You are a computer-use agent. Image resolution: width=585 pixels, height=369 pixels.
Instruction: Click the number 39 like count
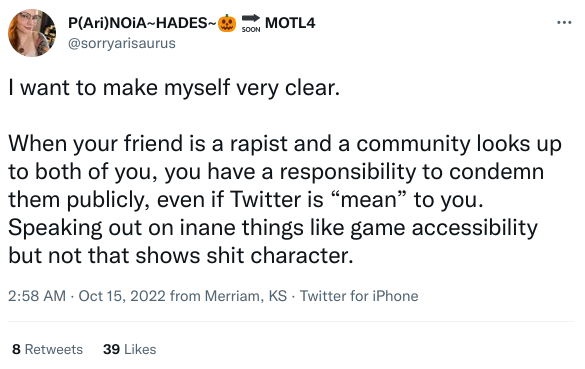pyautogui.click(x=111, y=349)
